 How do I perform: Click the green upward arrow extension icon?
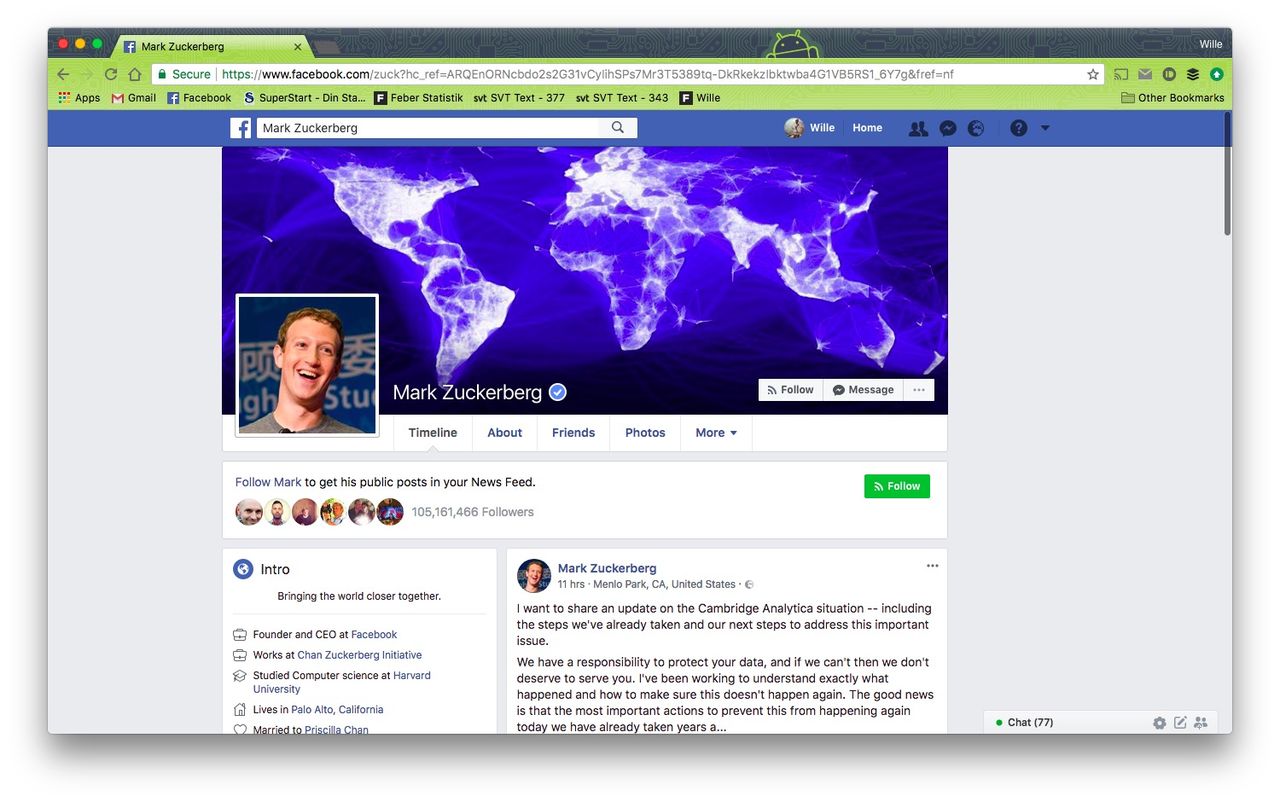coord(1216,74)
